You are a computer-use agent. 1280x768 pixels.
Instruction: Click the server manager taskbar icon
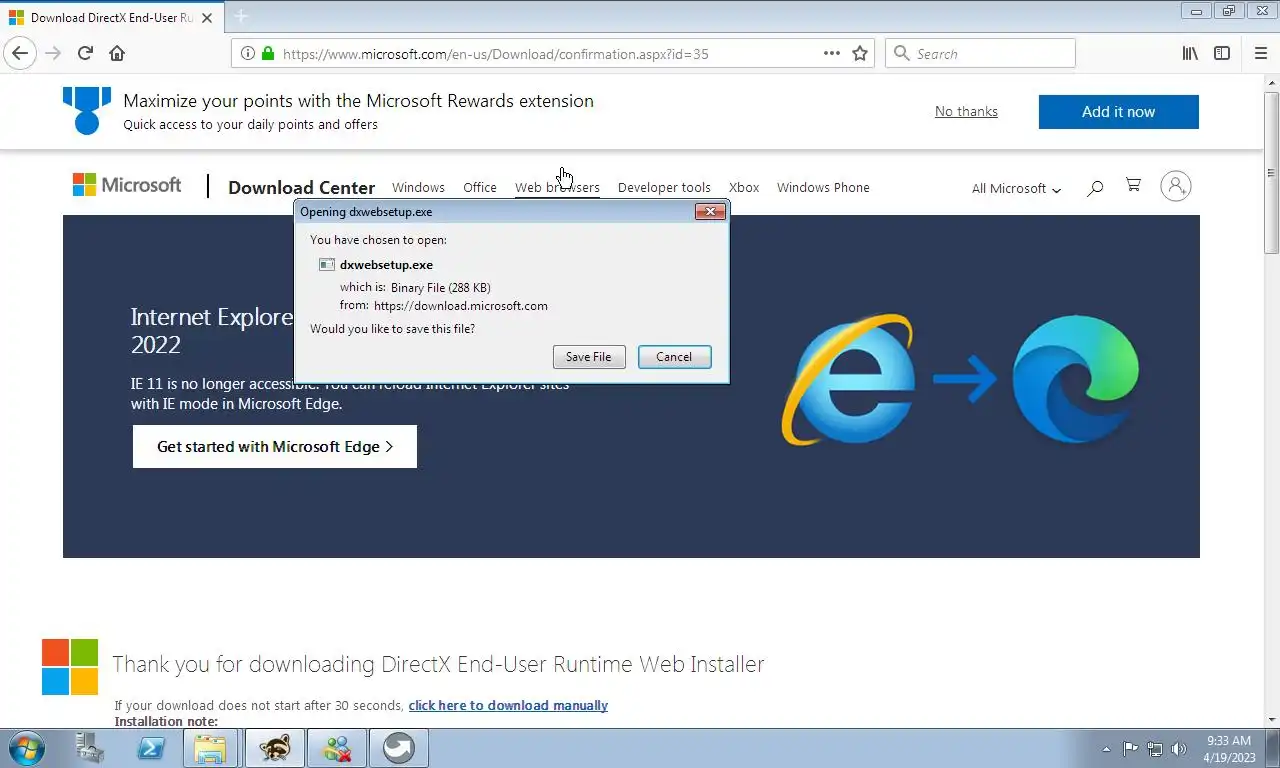(x=90, y=748)
